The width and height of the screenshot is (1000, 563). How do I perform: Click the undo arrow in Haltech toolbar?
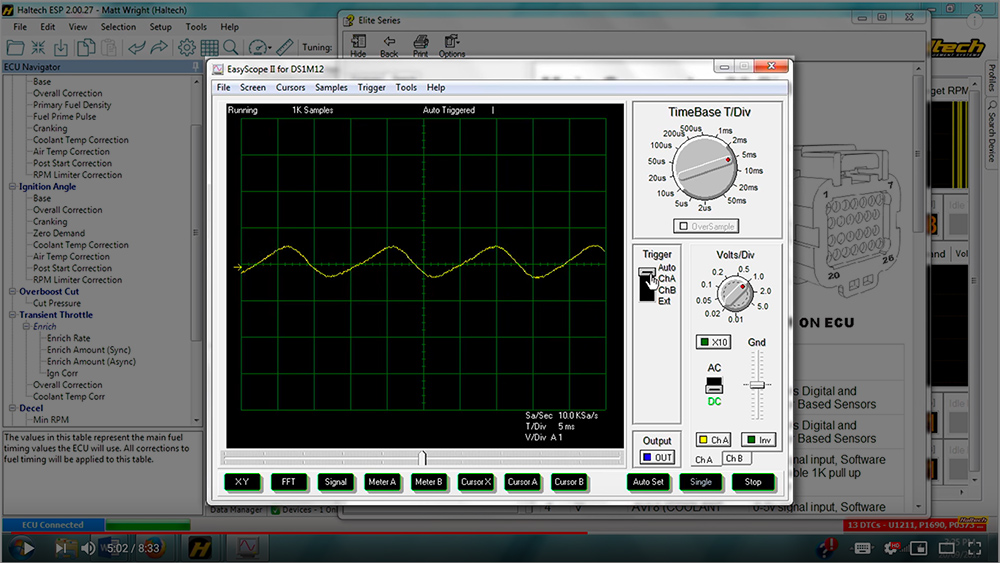(x=136, y=47)
